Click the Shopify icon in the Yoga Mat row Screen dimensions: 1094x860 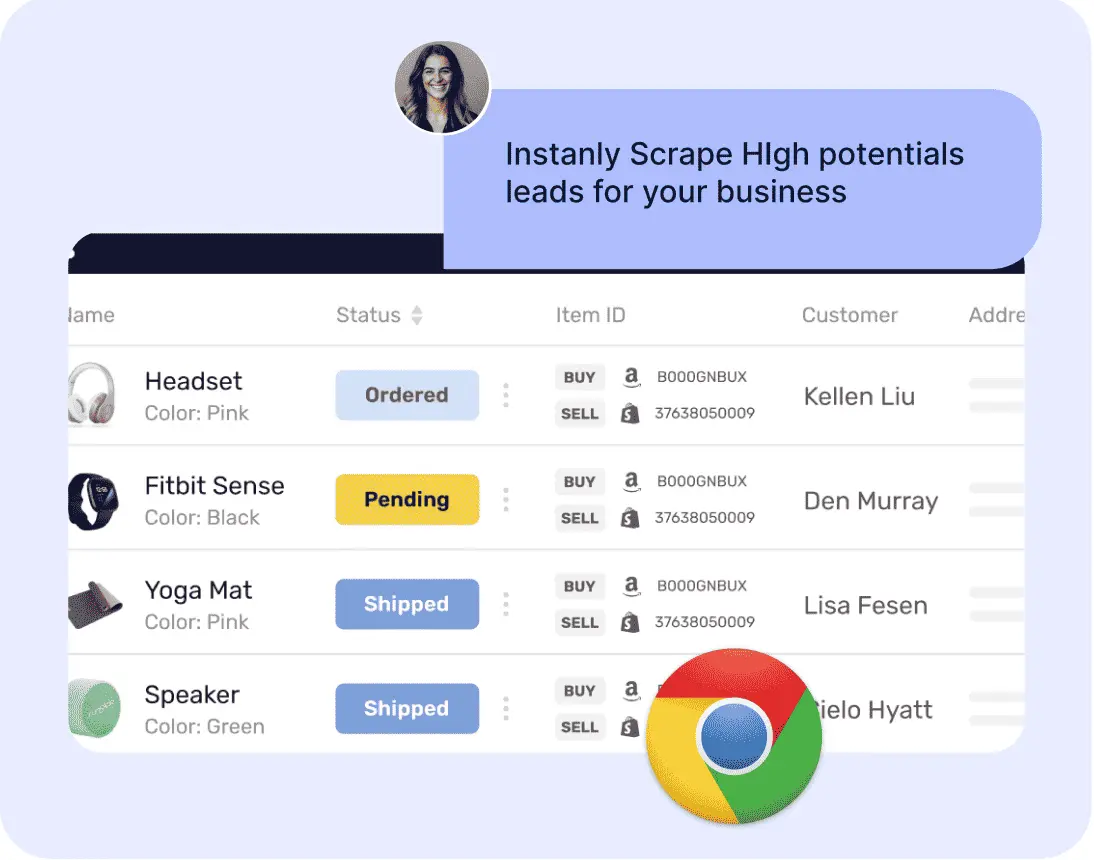pos(630,623)
